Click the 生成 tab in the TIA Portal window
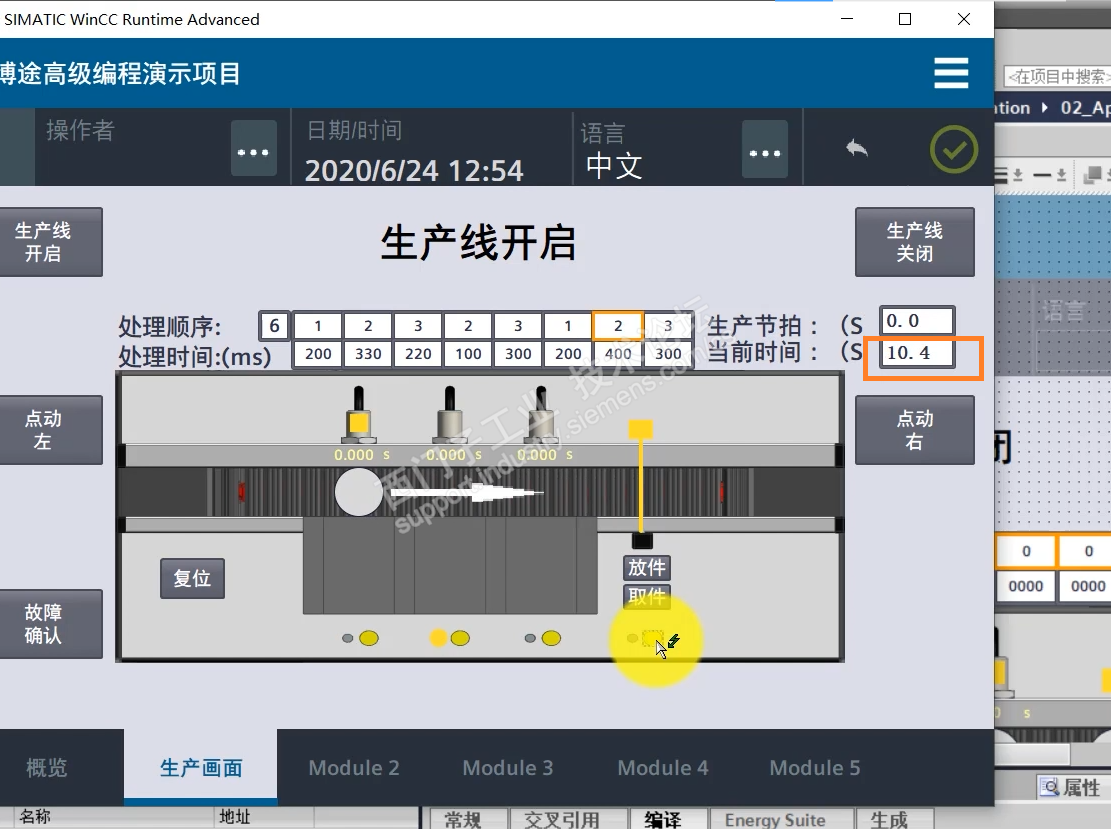1111x829 pixels. 894,819
